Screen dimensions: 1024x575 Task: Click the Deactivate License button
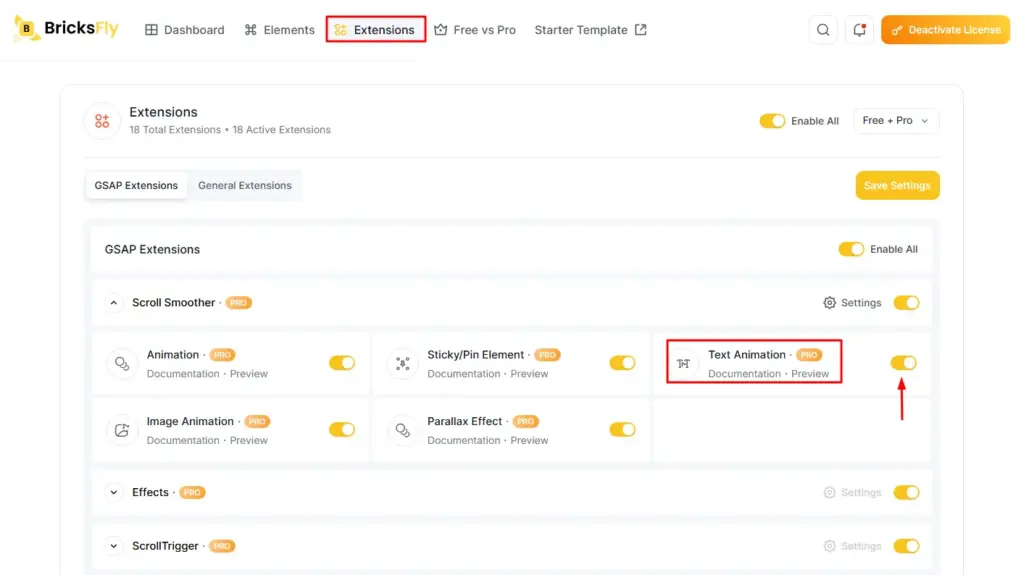(945, 30)
